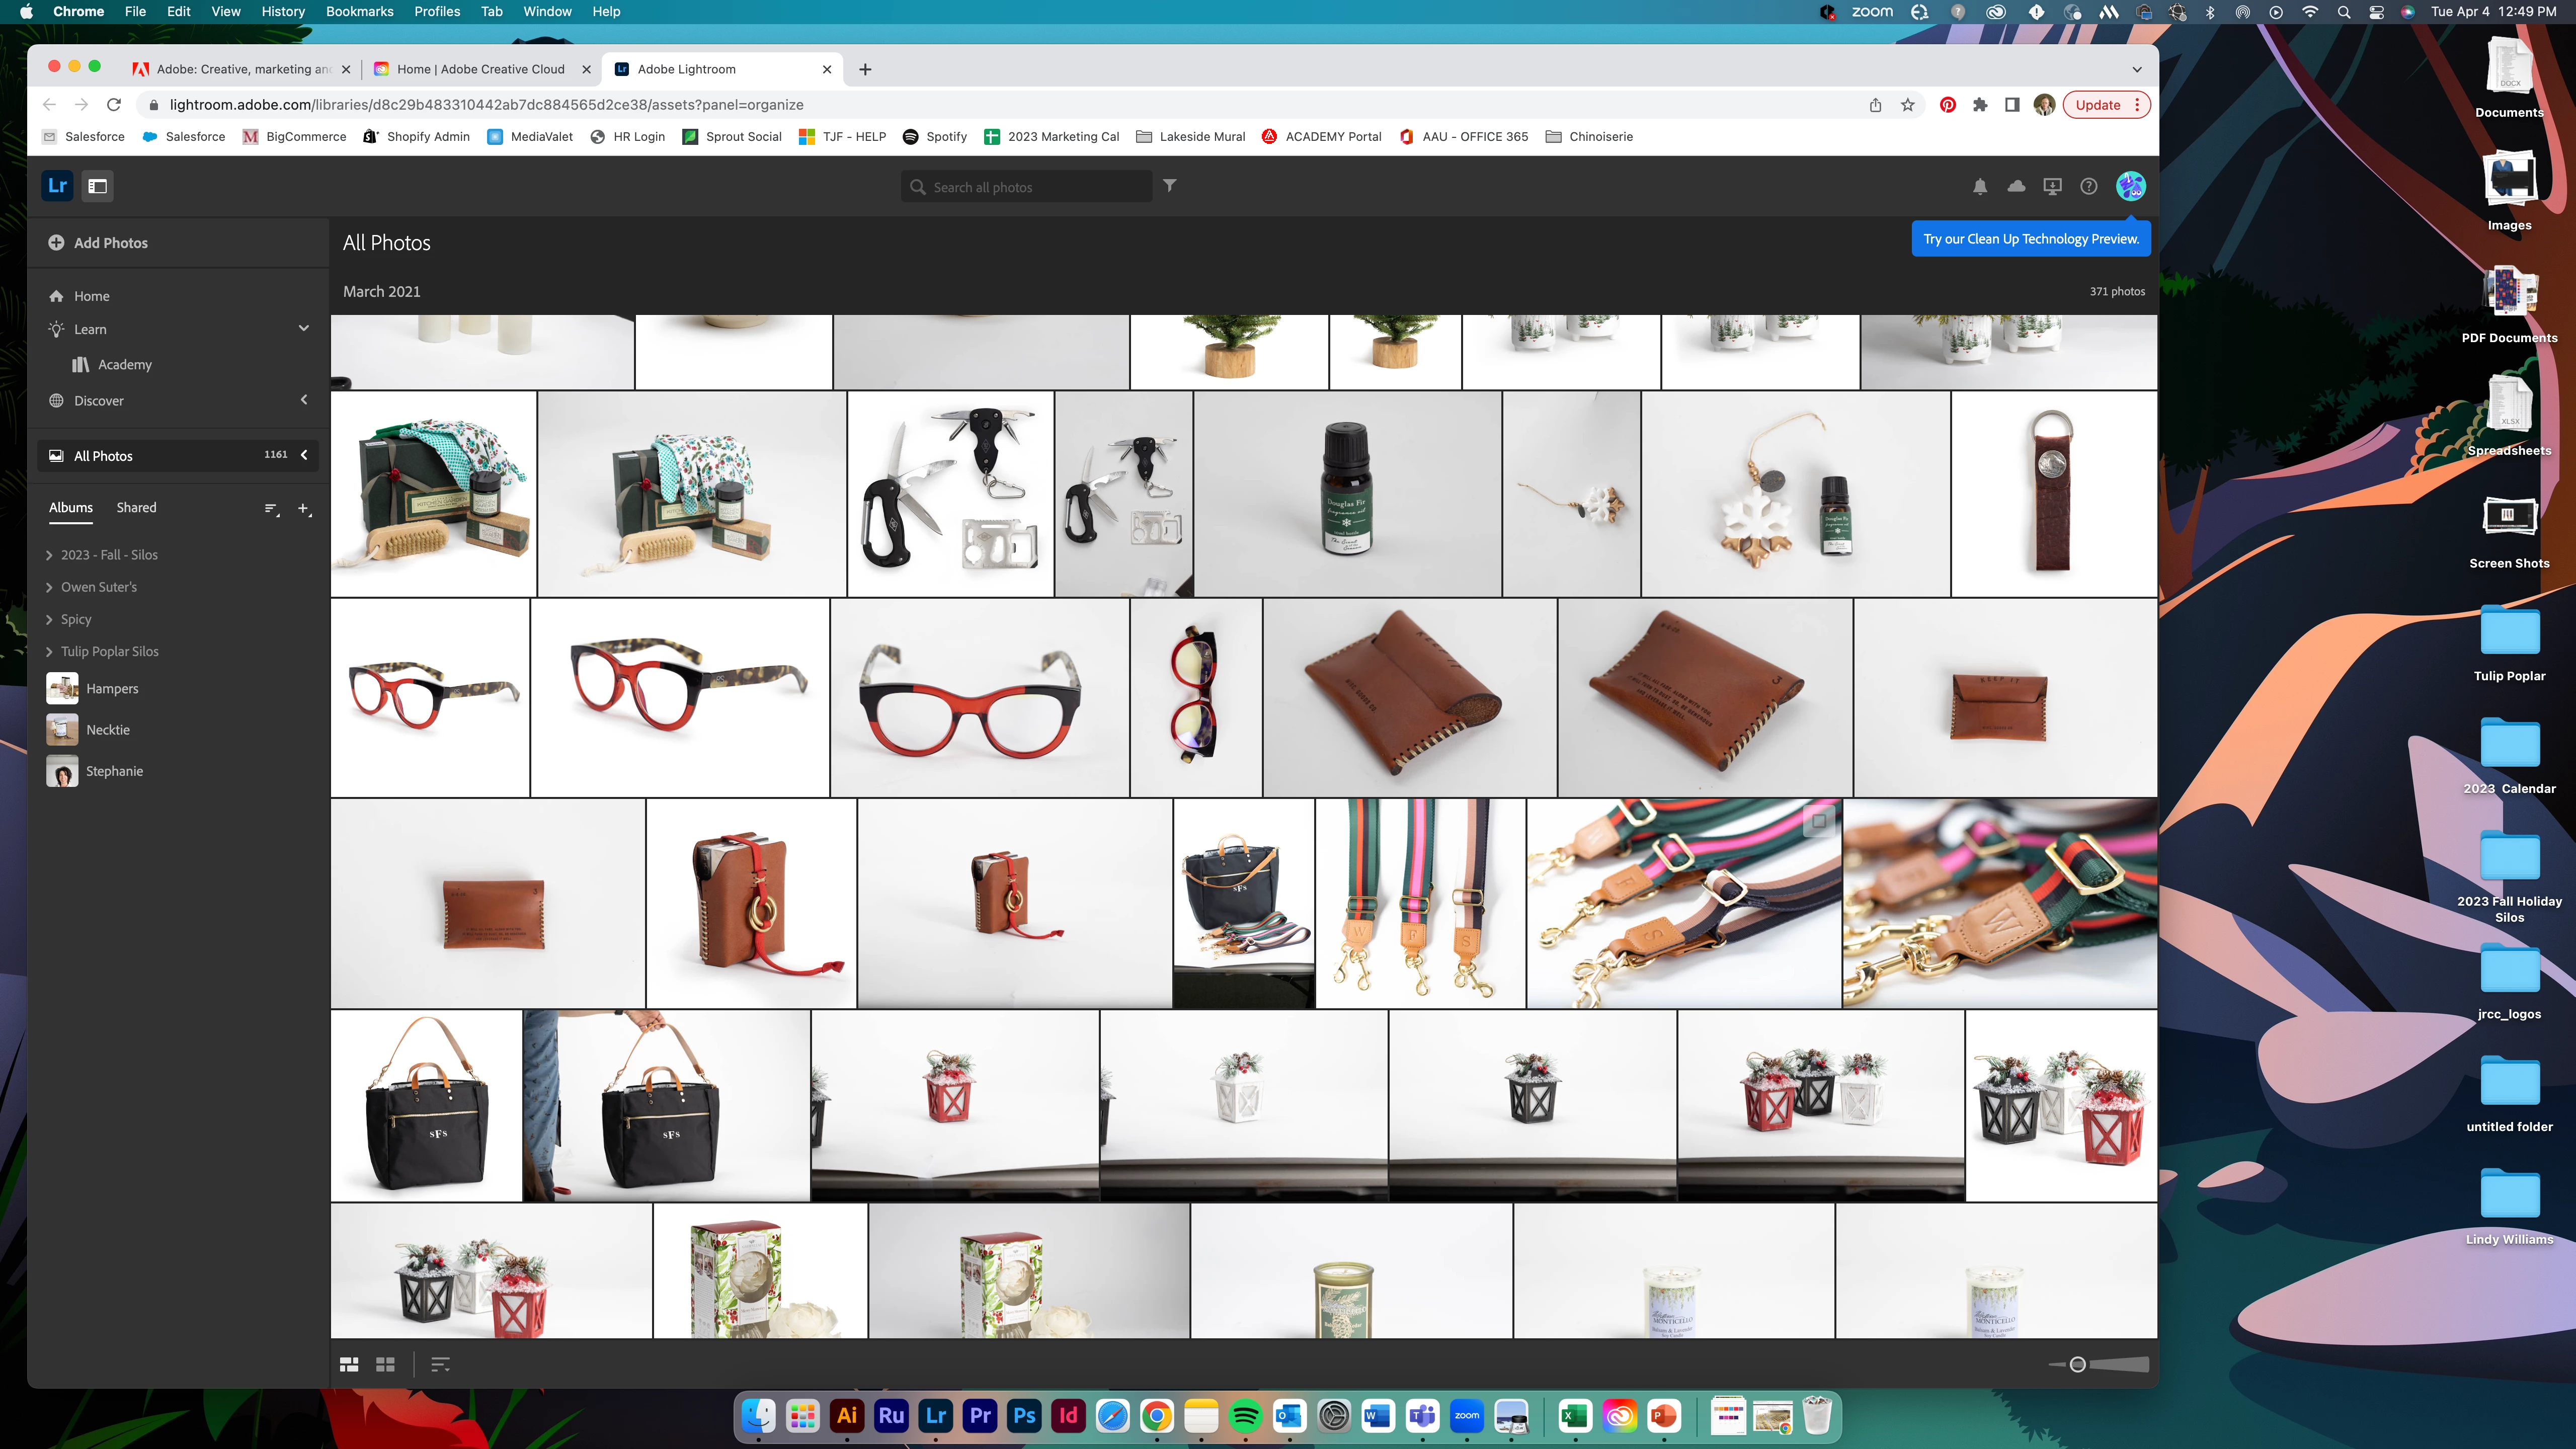Open the Bookmarks menu in menu bar
The height and width of the screenshot is (1449, 2576).
[359, 12]
